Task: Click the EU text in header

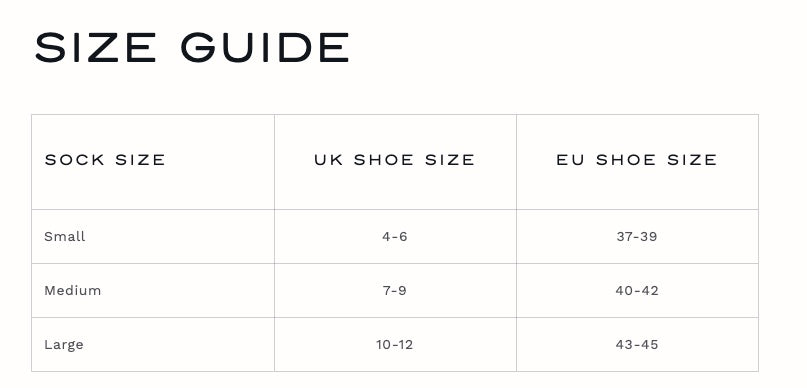Action: pyautogui.click(x=570, y=160)
